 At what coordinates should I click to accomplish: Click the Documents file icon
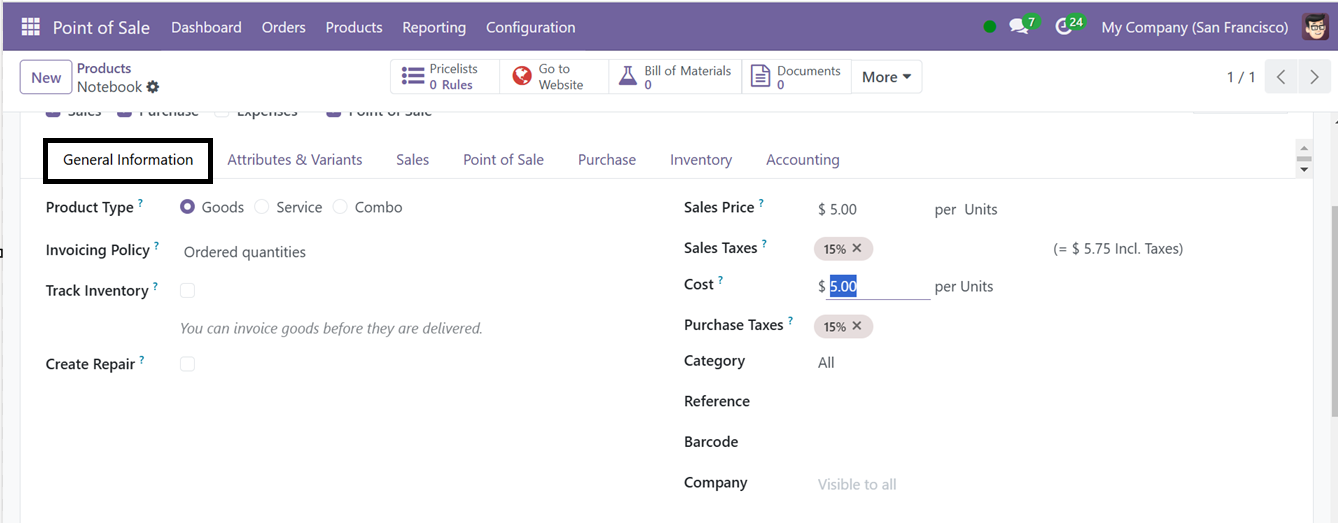pyautogui.click(x=760, y=77)
